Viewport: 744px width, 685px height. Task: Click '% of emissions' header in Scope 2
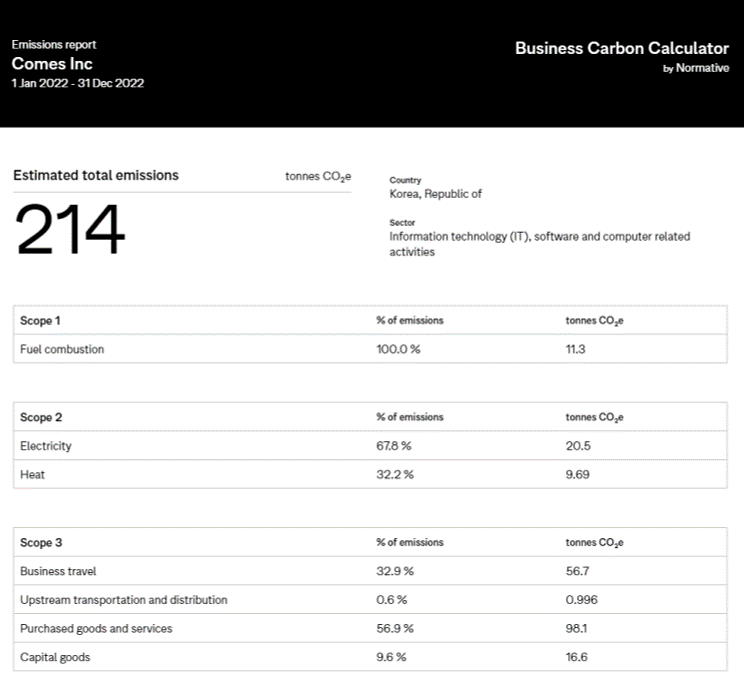point(410,417)
